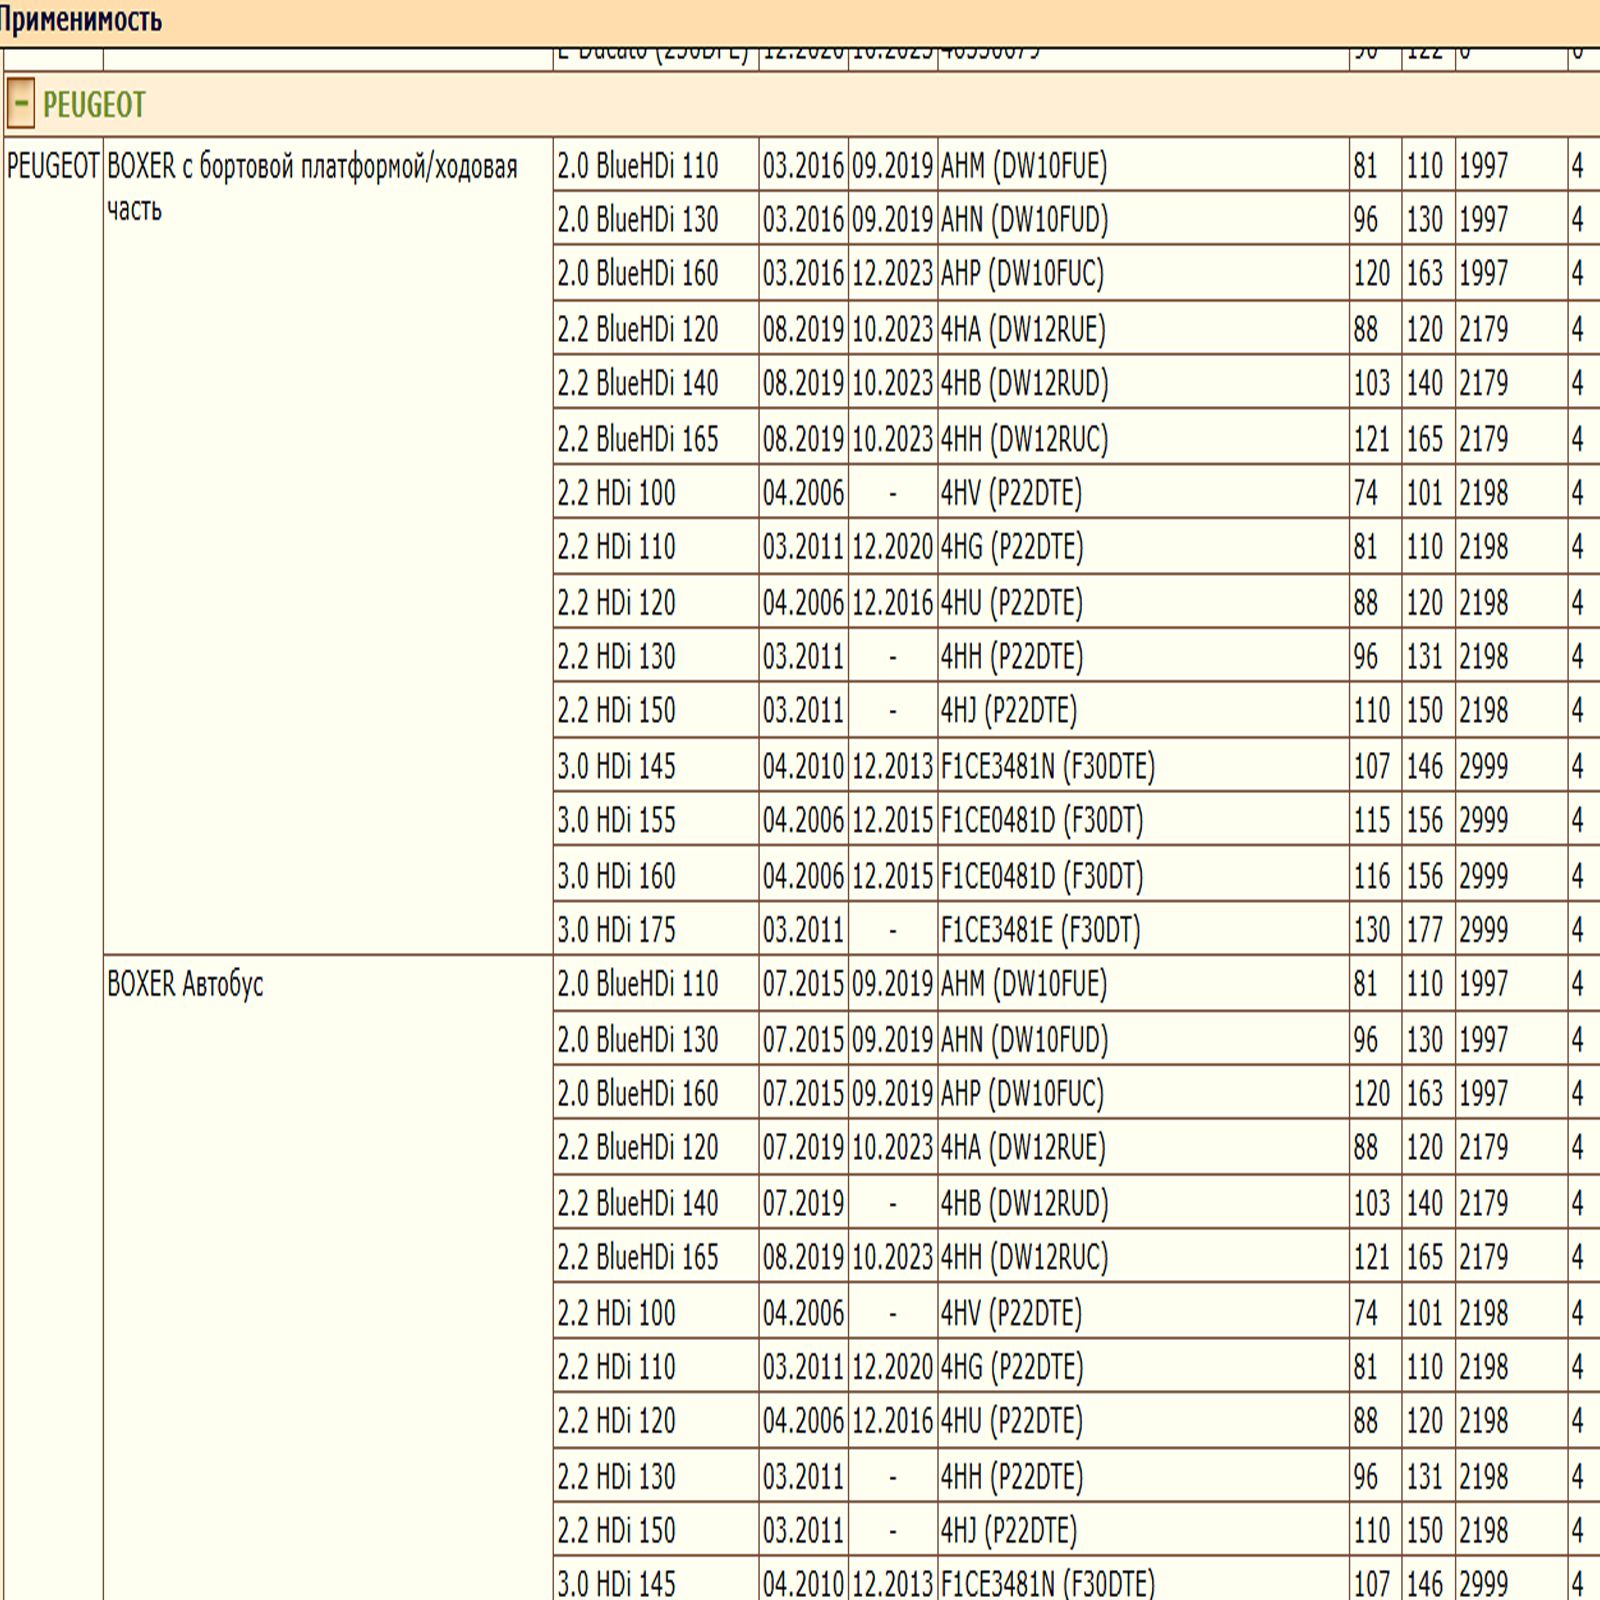Select the 3.0 HDi 155 engine cell
The width and height of the screenshot is (1600, 1600).
(x=616, y=820)
